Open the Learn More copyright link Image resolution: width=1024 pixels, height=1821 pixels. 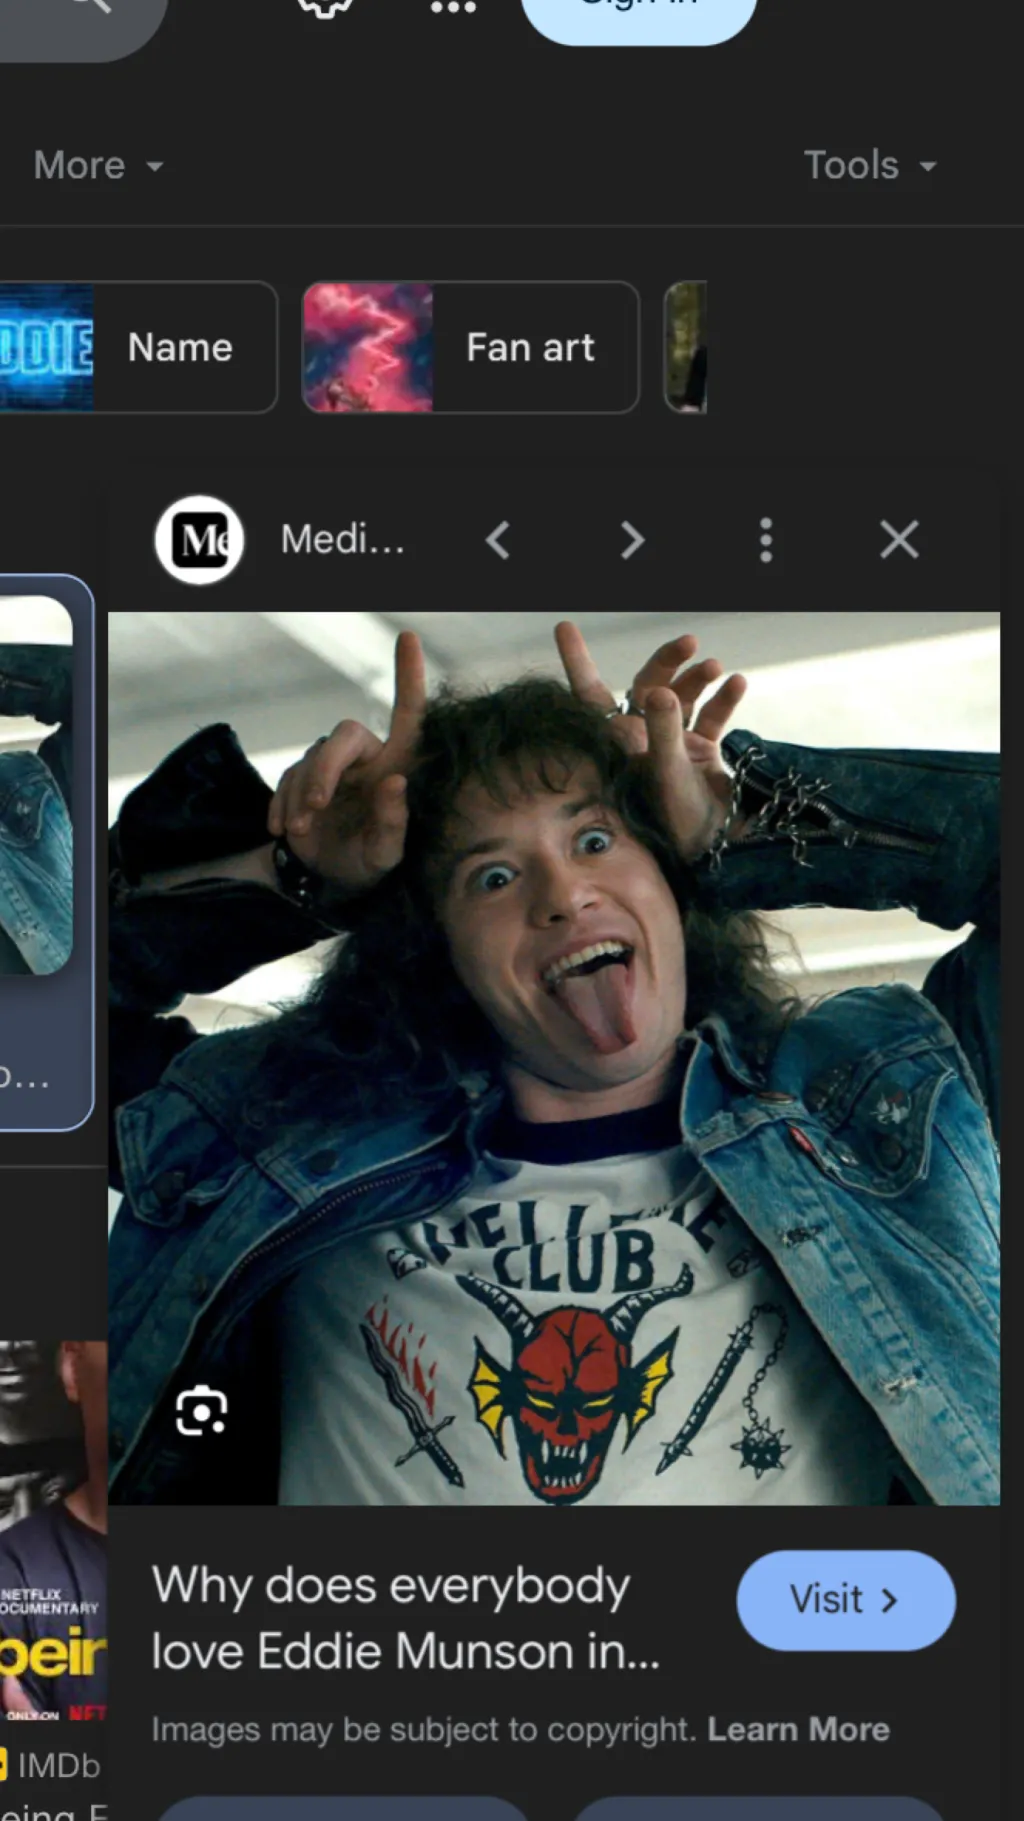(798, 1729)
